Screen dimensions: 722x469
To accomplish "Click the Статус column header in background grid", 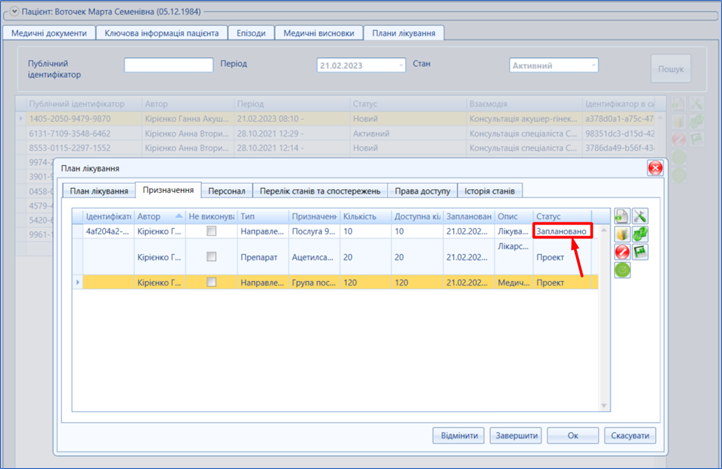I will [x=408, y=104].
